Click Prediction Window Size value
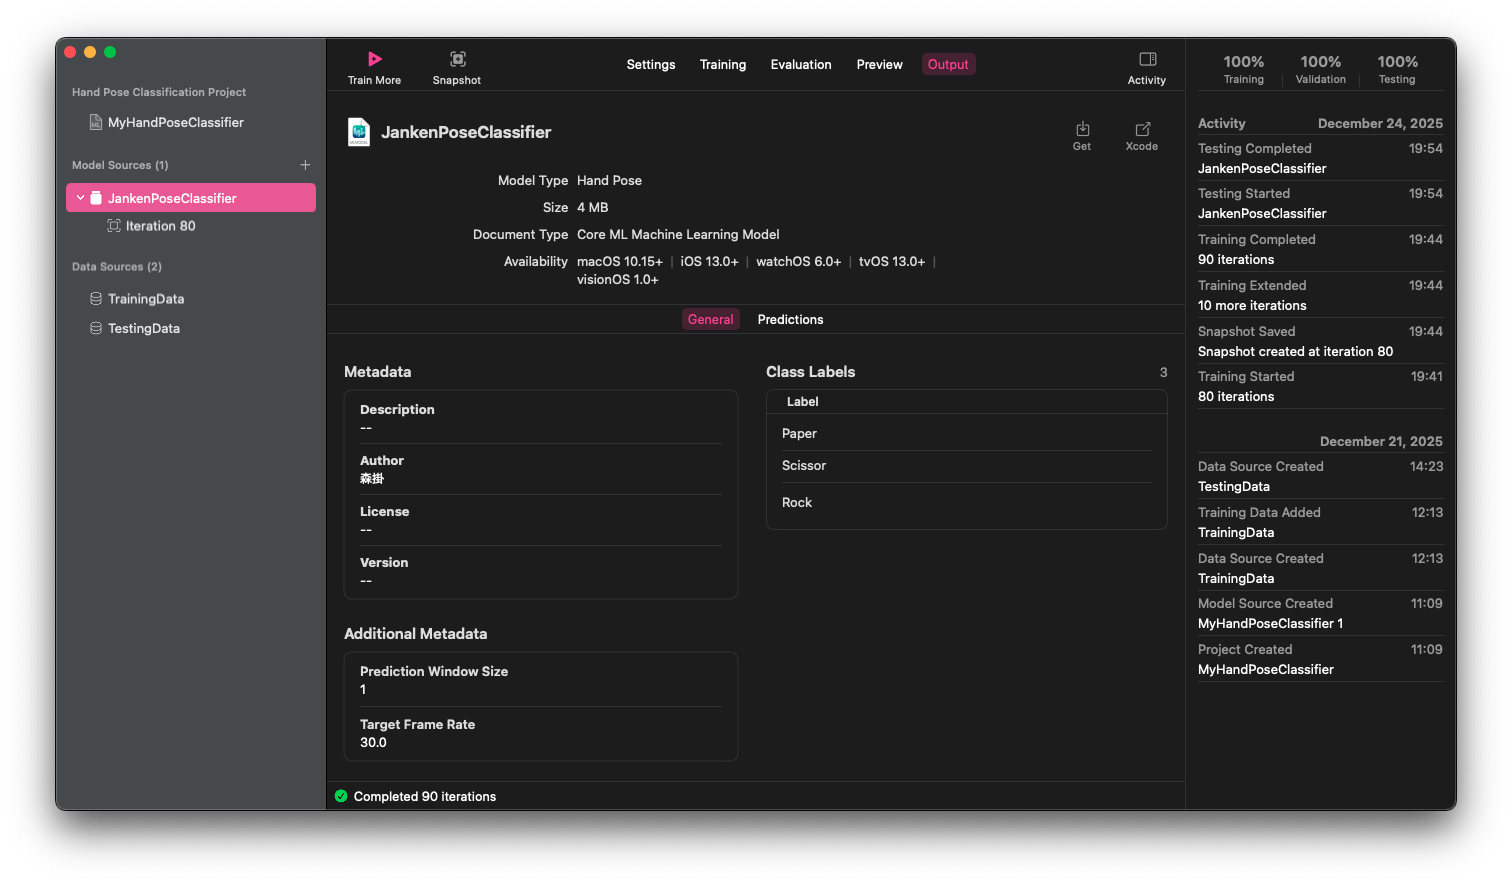This screenshot has width=1512, height=884. click(363, 690)
